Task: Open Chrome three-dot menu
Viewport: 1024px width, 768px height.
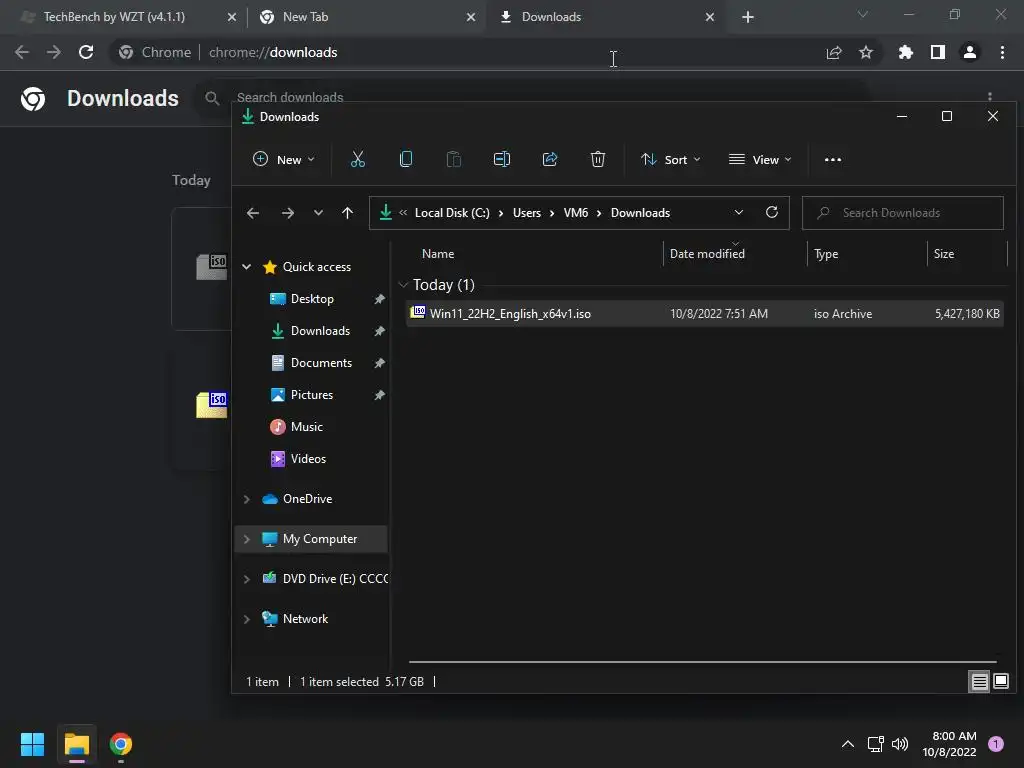Action: click(x=1002, y=52)
